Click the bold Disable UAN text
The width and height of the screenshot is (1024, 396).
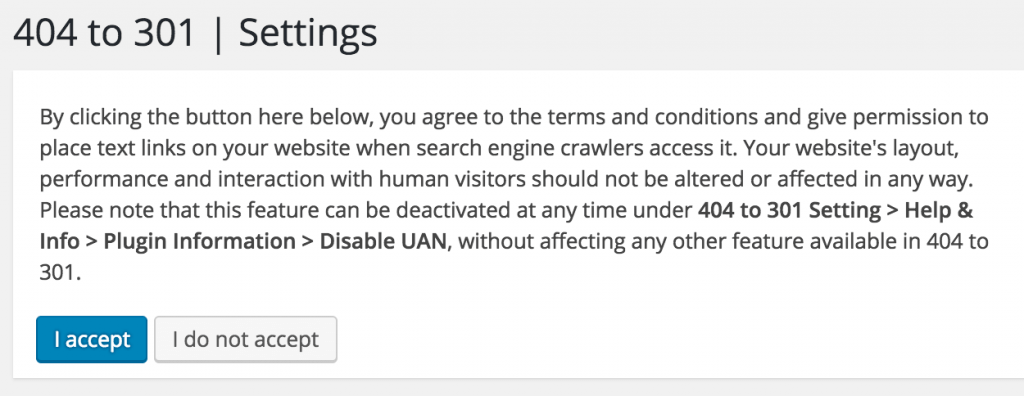383,242
